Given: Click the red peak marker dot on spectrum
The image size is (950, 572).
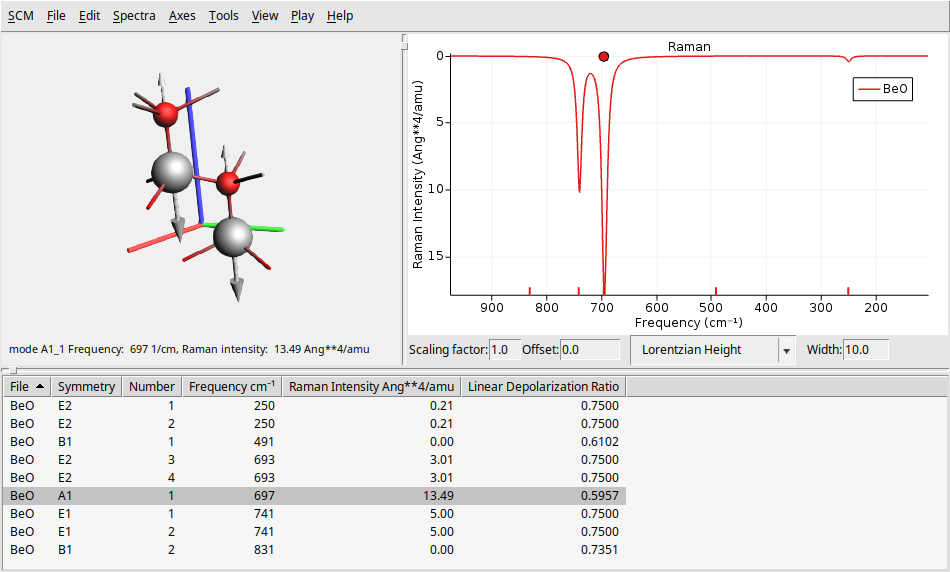Looking at the screenshot, I should (603, 57).
